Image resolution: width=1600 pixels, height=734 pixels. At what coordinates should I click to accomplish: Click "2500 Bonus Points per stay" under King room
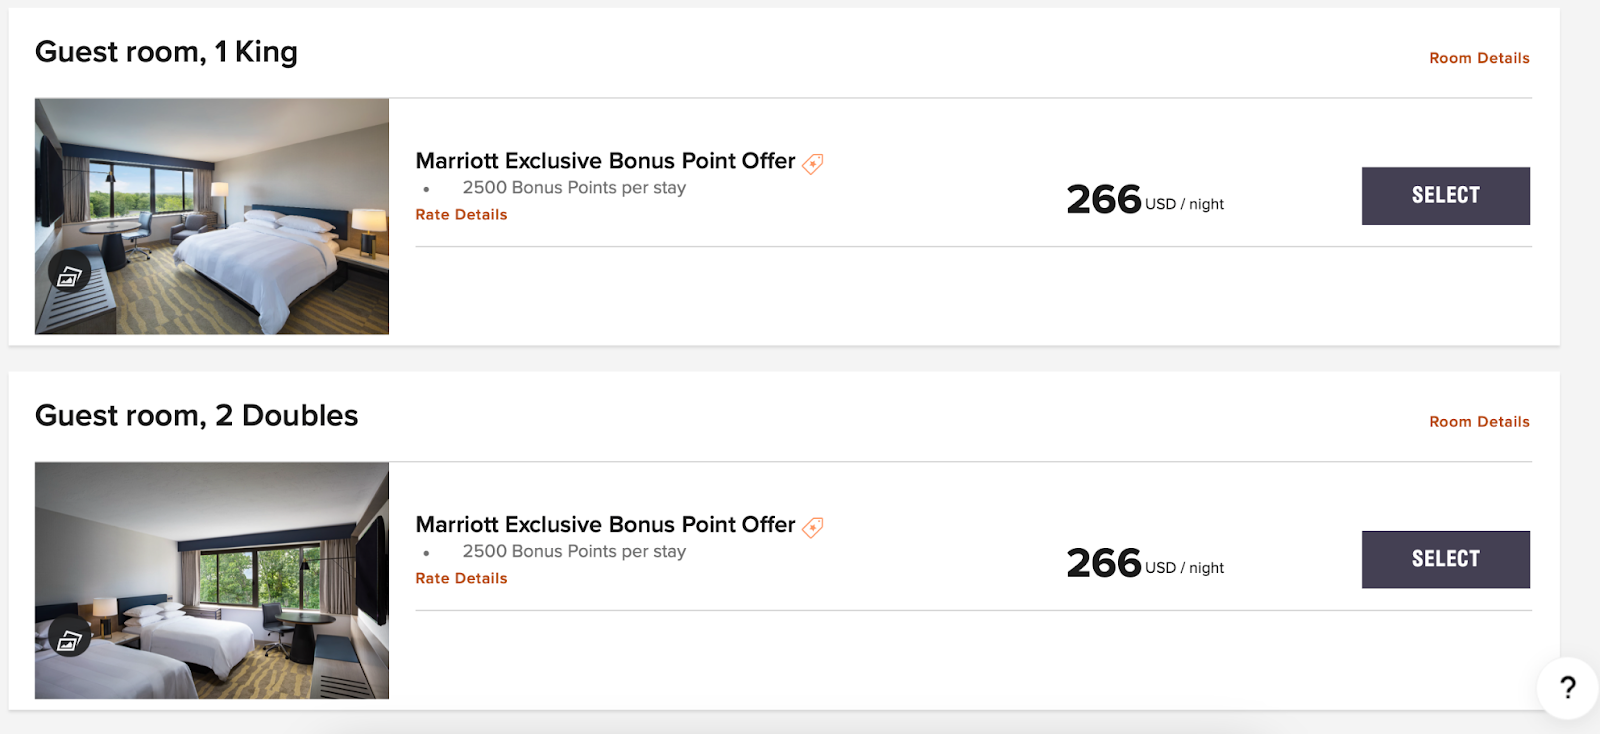click(x=574, y=188)
